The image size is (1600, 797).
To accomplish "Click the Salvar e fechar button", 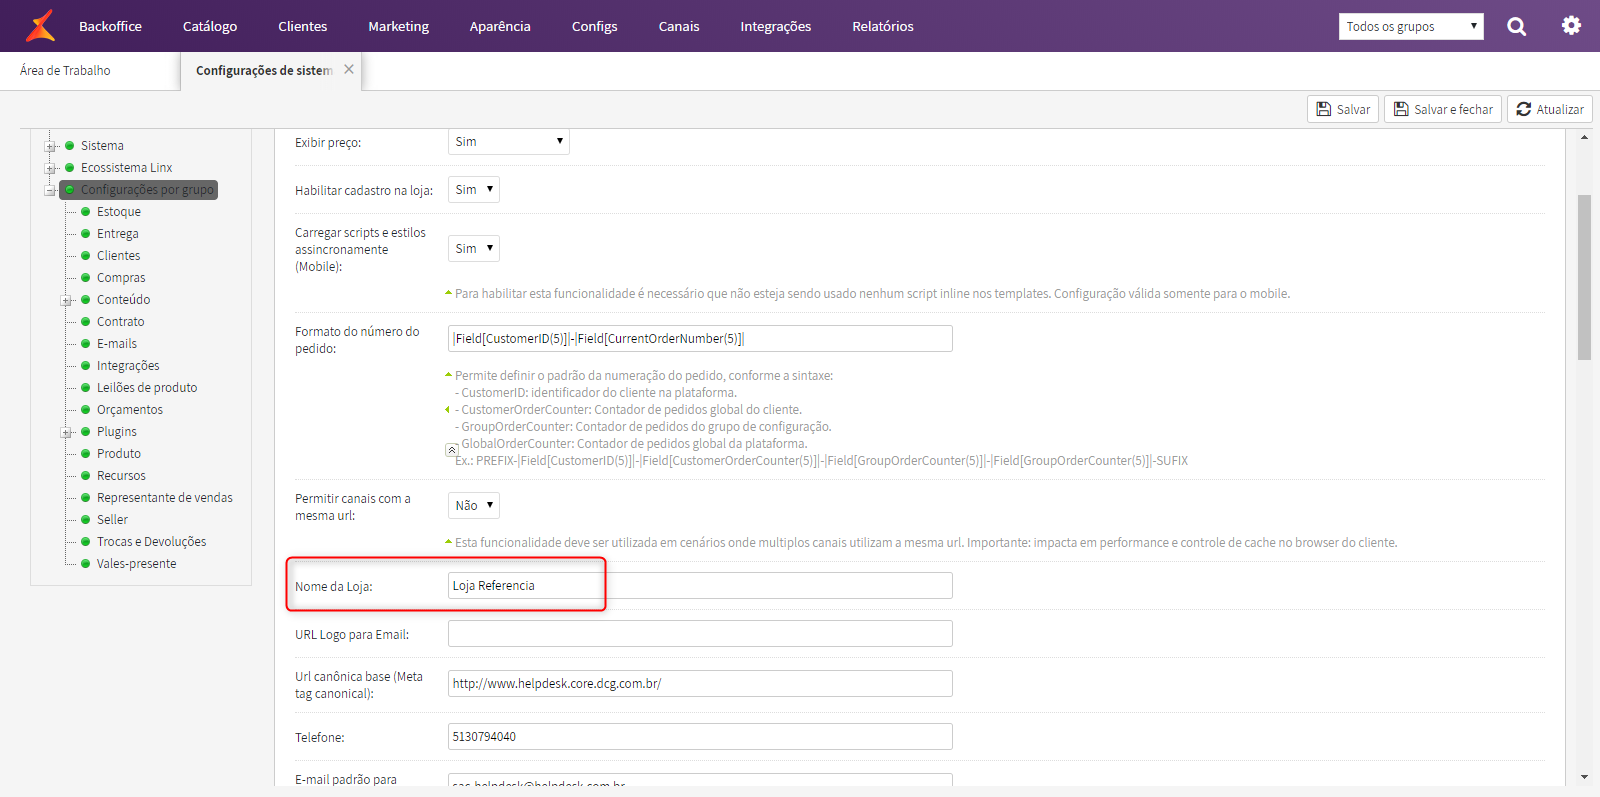I will point(1443,109).
